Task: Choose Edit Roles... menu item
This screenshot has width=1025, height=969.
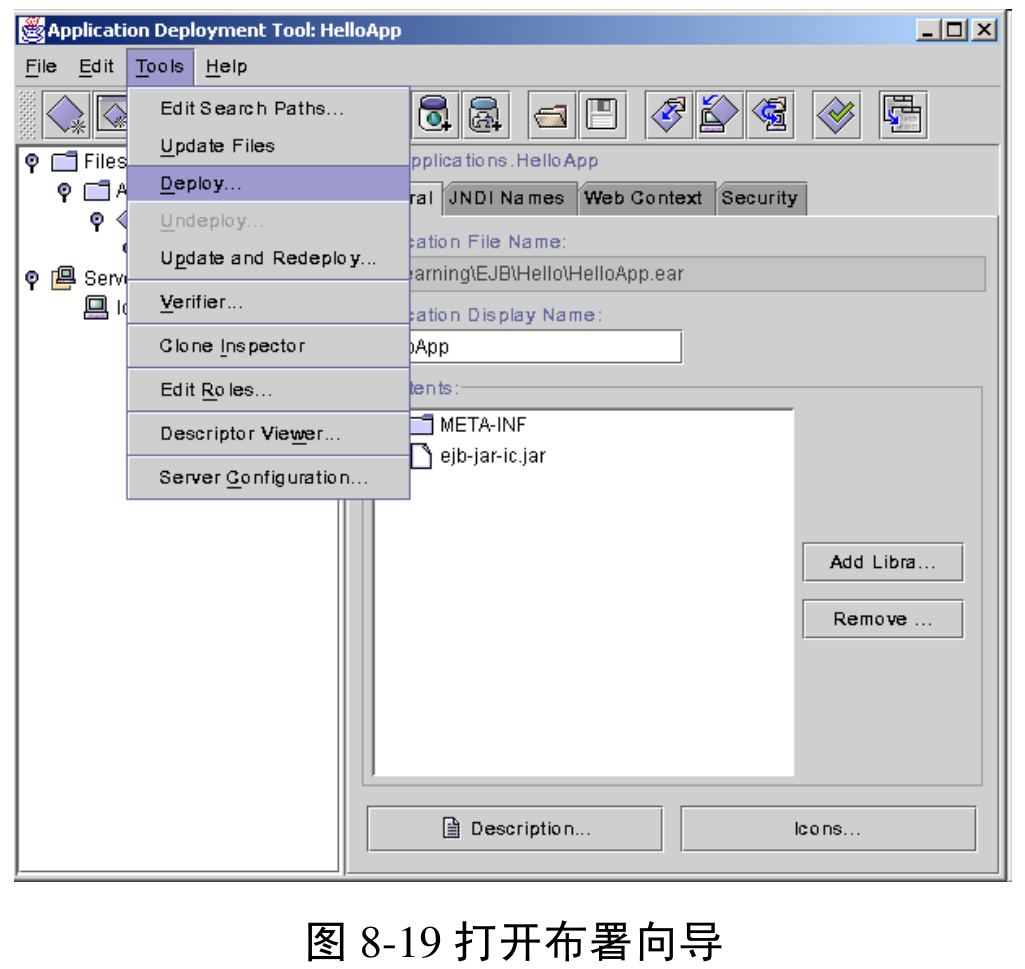Action: coord(268,390)
